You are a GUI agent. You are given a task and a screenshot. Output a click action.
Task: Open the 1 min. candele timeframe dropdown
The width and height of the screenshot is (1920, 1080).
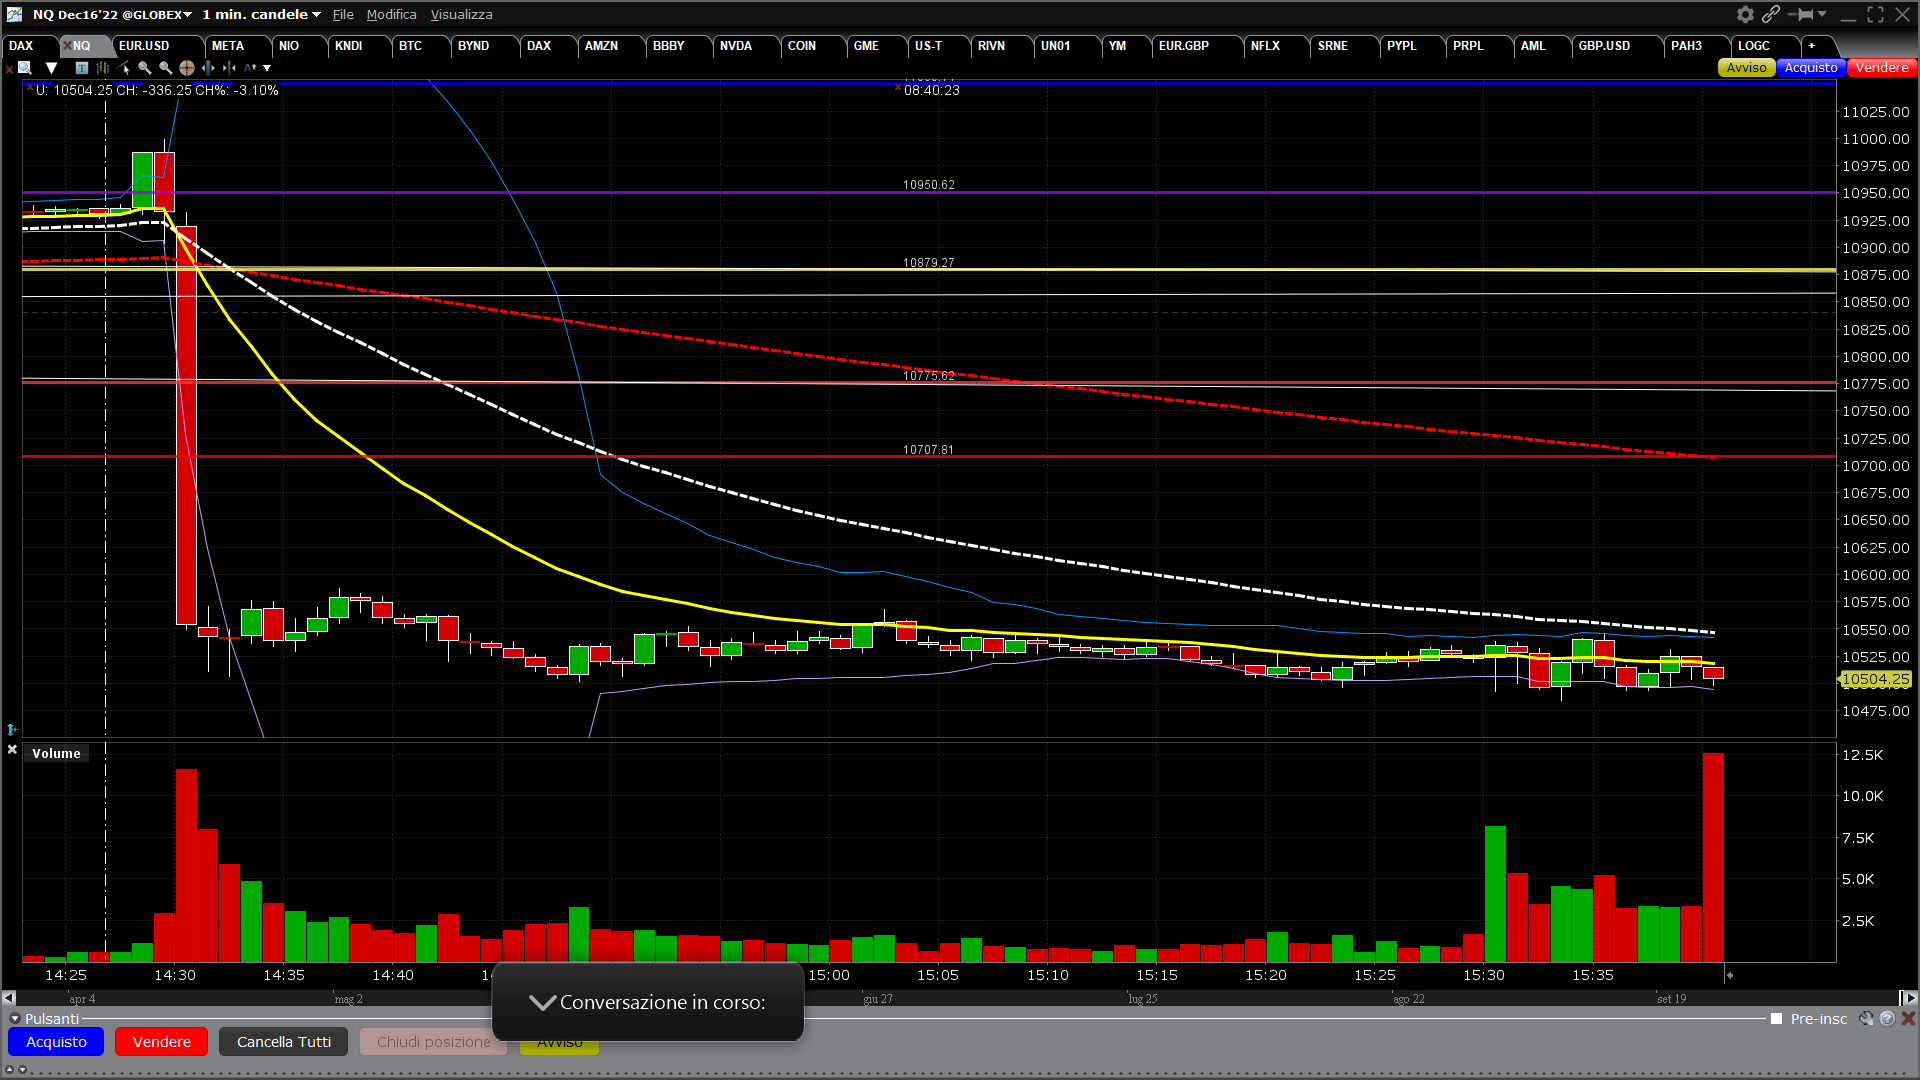pyautogui.click(x=261, y=14)
